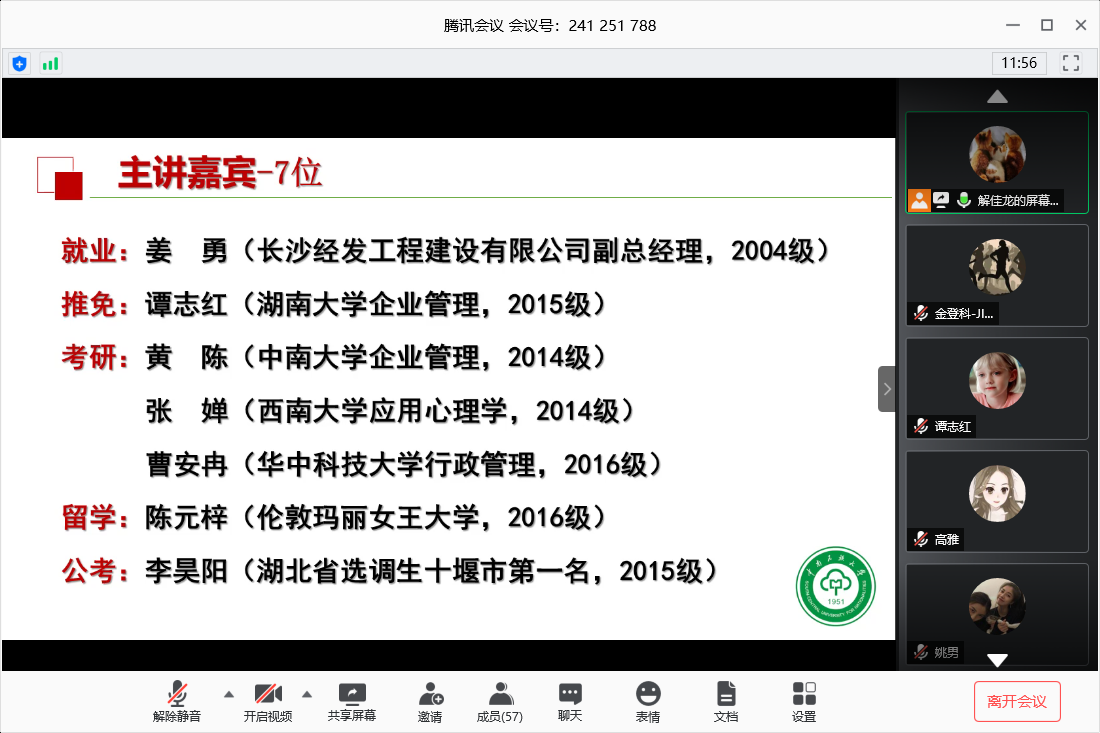Enter full screen mode via corner icon
1100x733 pixels.
click(x=1071, y=63)
